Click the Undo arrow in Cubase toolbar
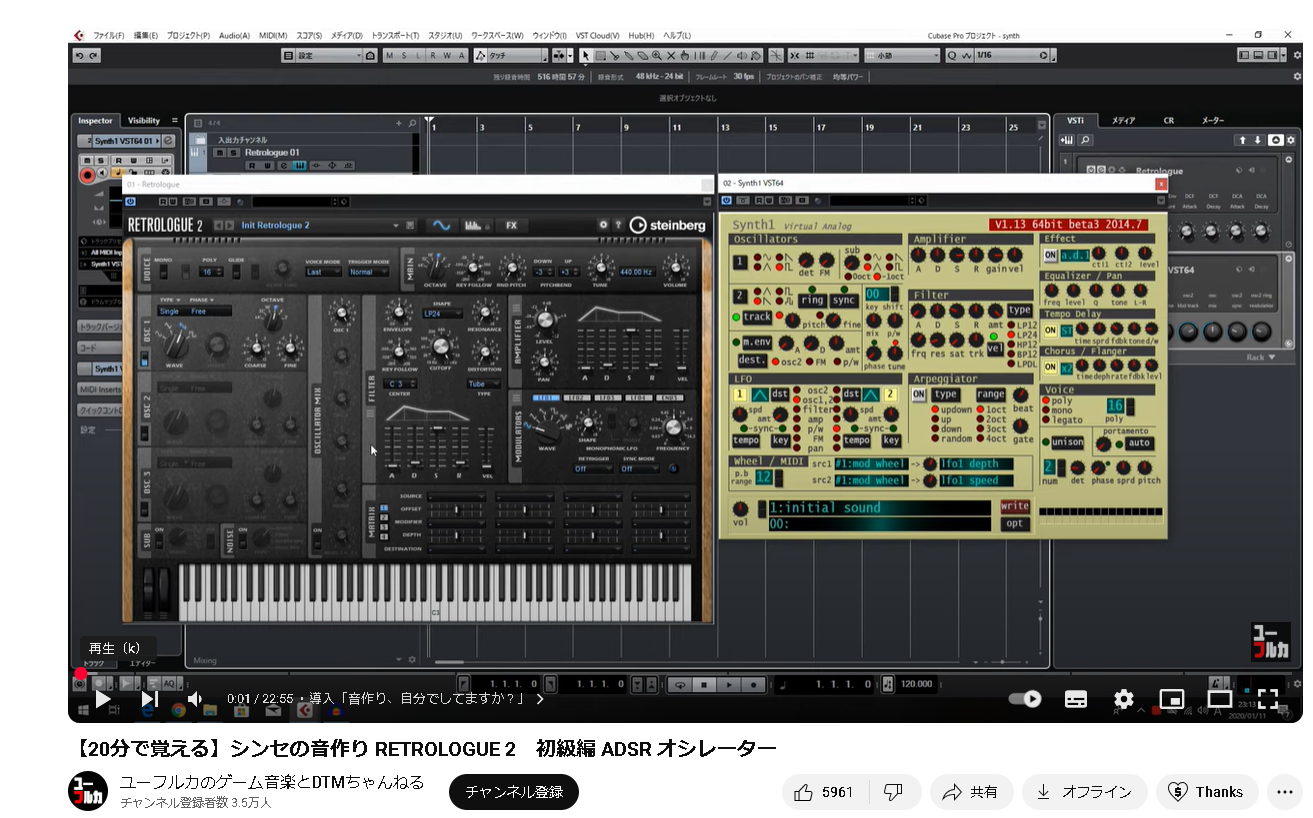The image size is (1313, 818). (x=80, y=56)
